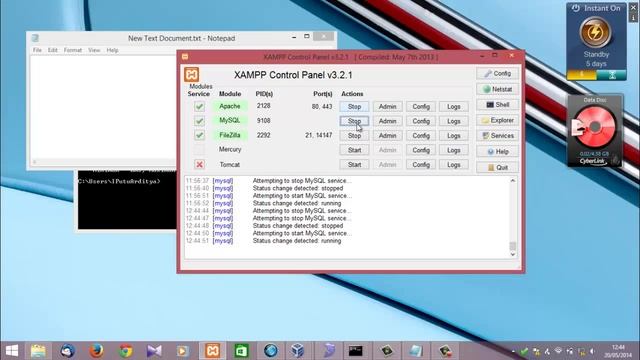Open MySQL Admin
Viewport: 640px width, 360px height.
tap(387, 121)
